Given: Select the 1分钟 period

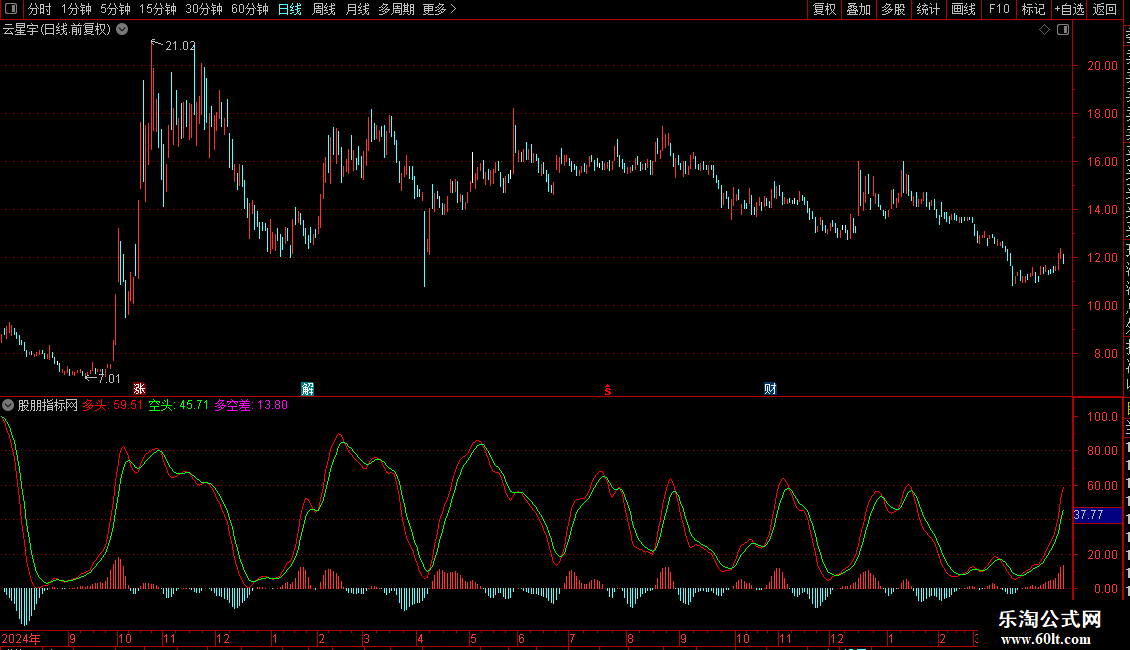Looking at the screenshot, I should (x=76, y=9).
